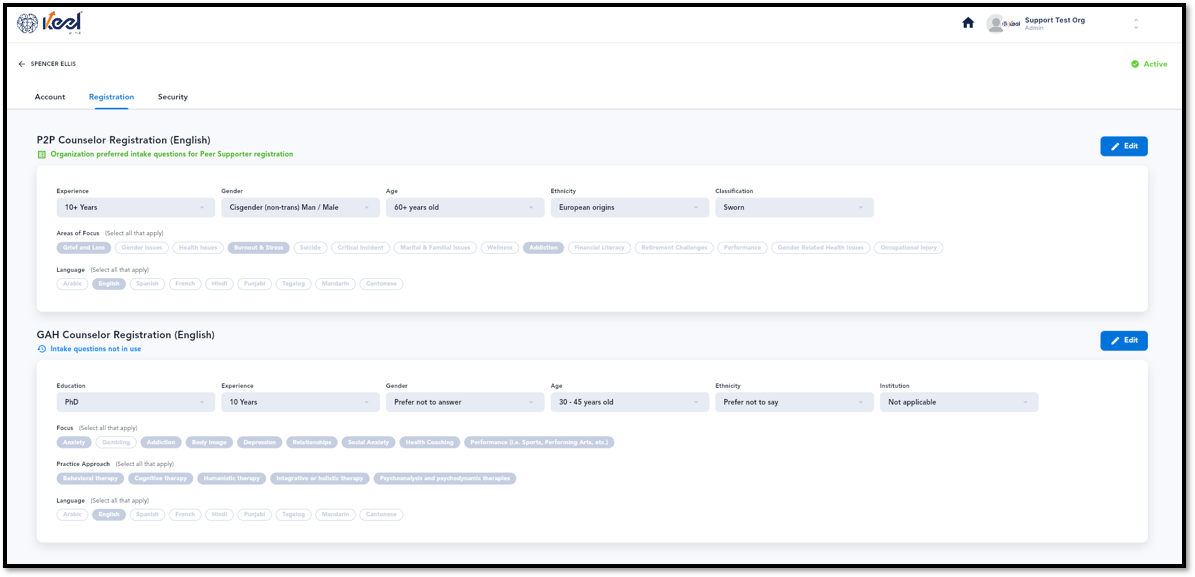
Task: Edit the P2P Counselor Registration
Action: [1123, 146]
